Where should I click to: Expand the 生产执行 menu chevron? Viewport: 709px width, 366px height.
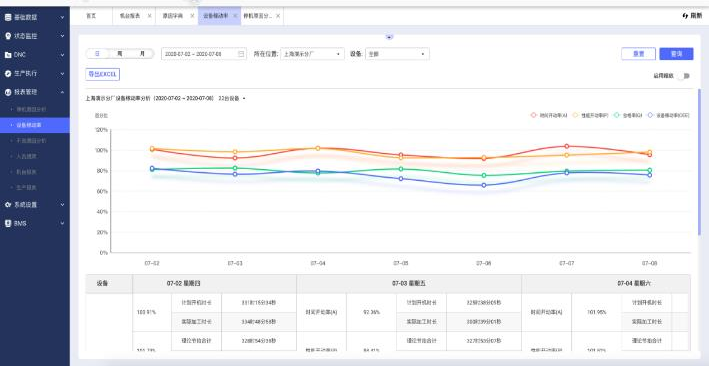click(x=62, y=73)
